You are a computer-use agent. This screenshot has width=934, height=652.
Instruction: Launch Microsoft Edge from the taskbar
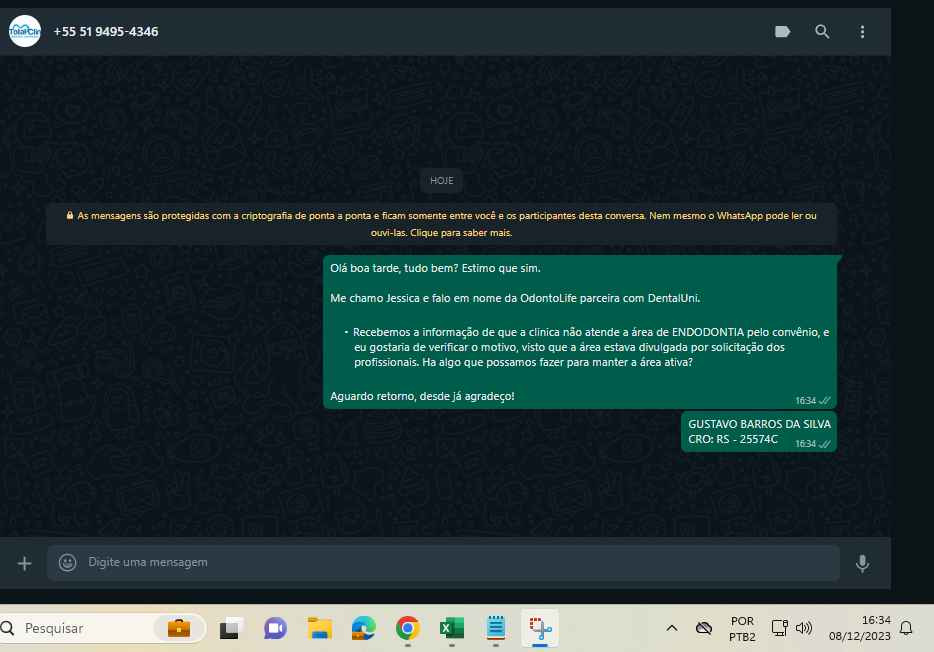[x=363, y=628]
